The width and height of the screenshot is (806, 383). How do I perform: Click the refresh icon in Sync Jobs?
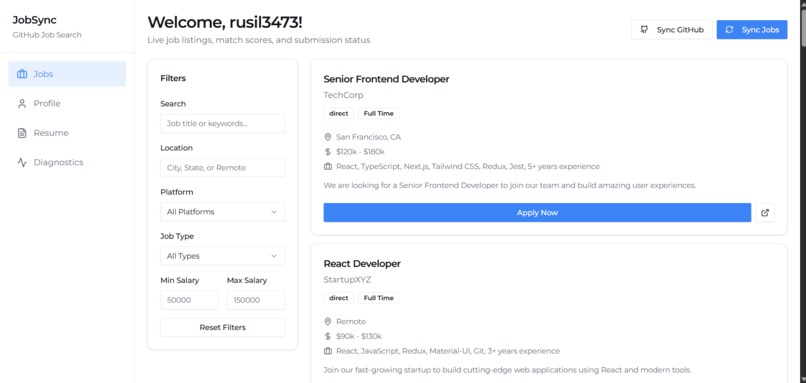[x=729, y=30]
